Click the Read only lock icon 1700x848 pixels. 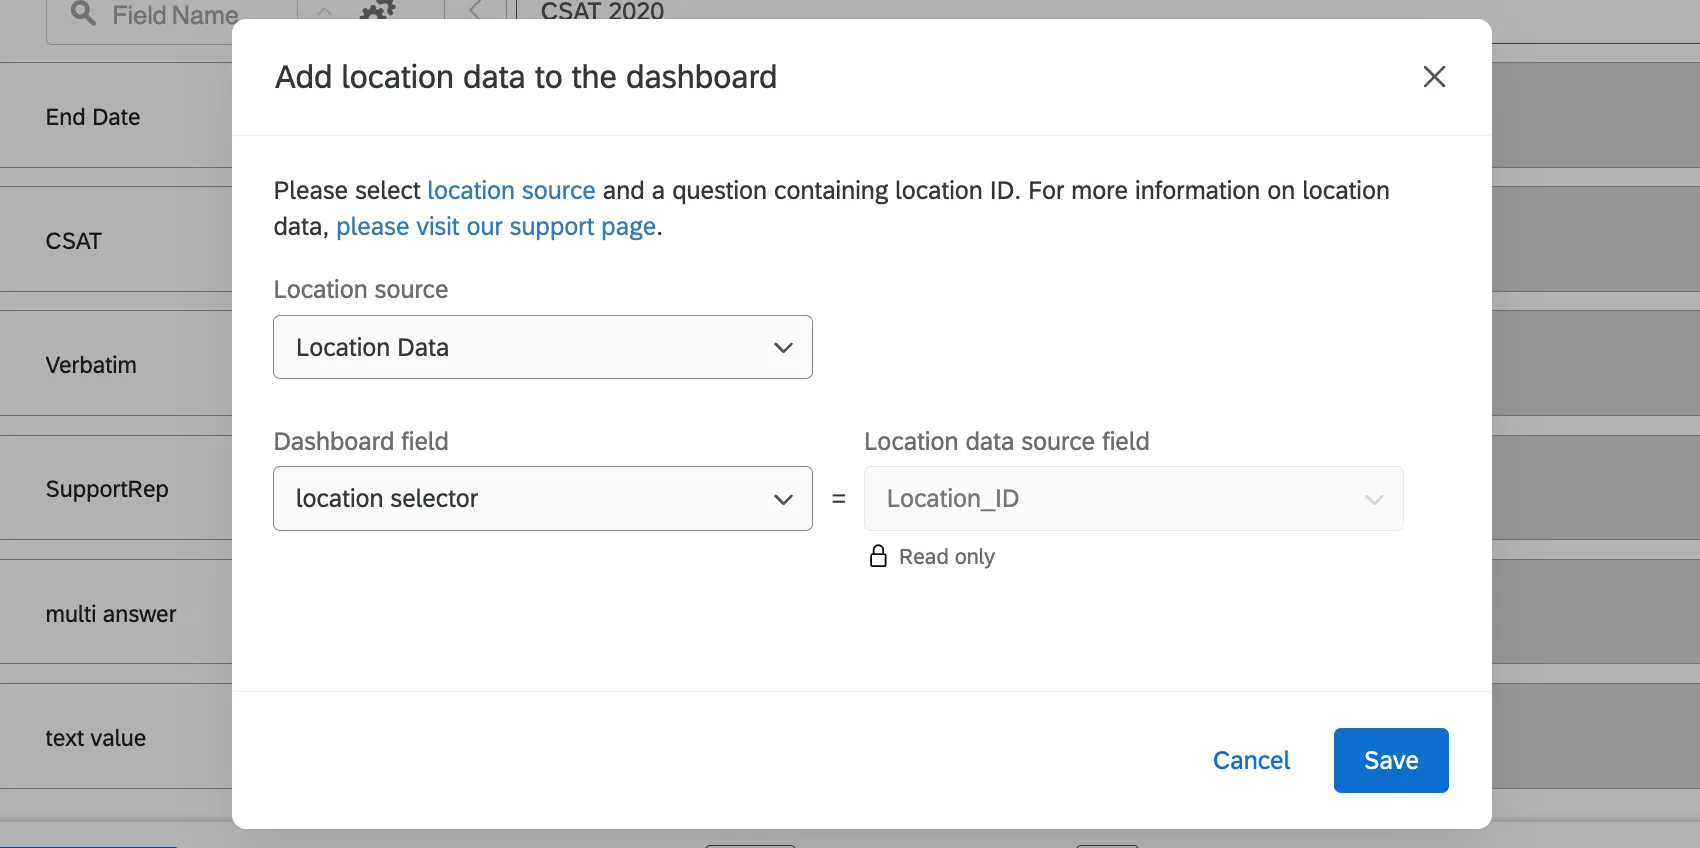pyautogui.click(x=878, y=556)
